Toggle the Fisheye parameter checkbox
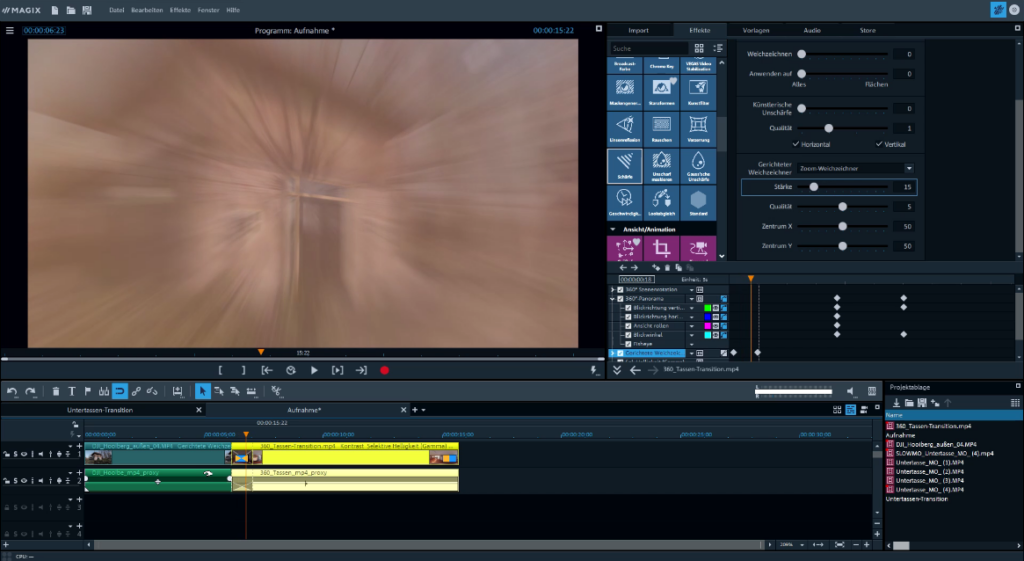1024x561 pixels. (x=628, y=344)
